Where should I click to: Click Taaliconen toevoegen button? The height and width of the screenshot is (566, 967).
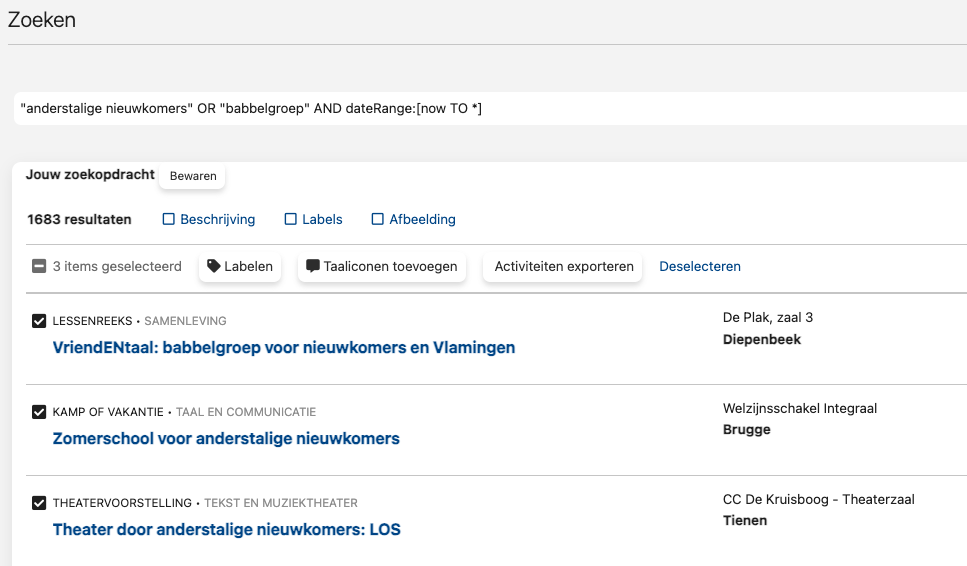point(382,267)
